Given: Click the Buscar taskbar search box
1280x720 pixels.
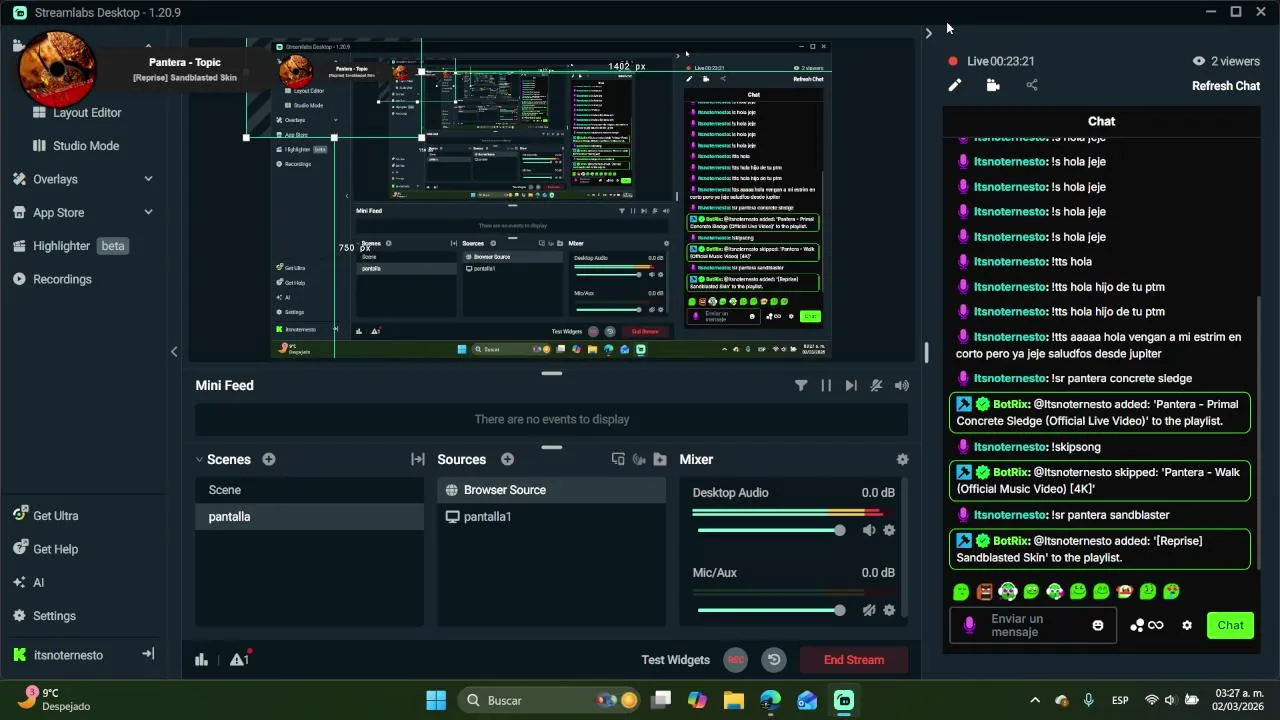Looking at the screenshot, I should 551,700.
